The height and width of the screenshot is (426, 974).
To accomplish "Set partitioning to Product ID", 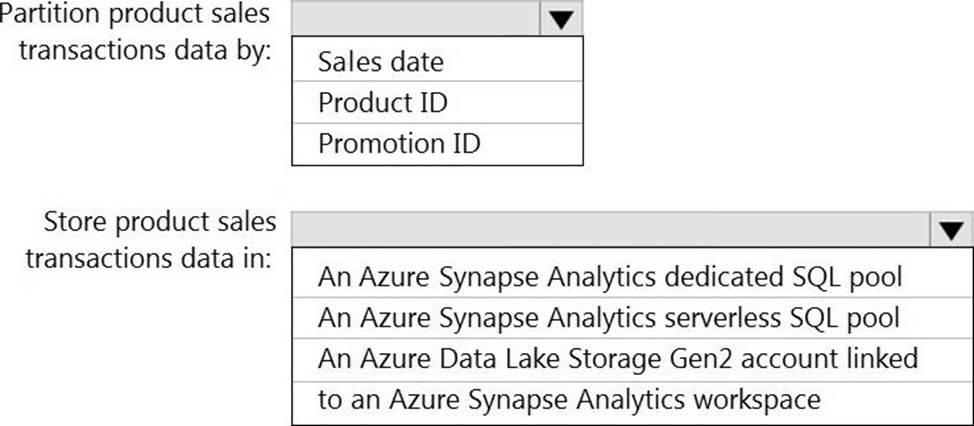I will [x=382, y=102].
